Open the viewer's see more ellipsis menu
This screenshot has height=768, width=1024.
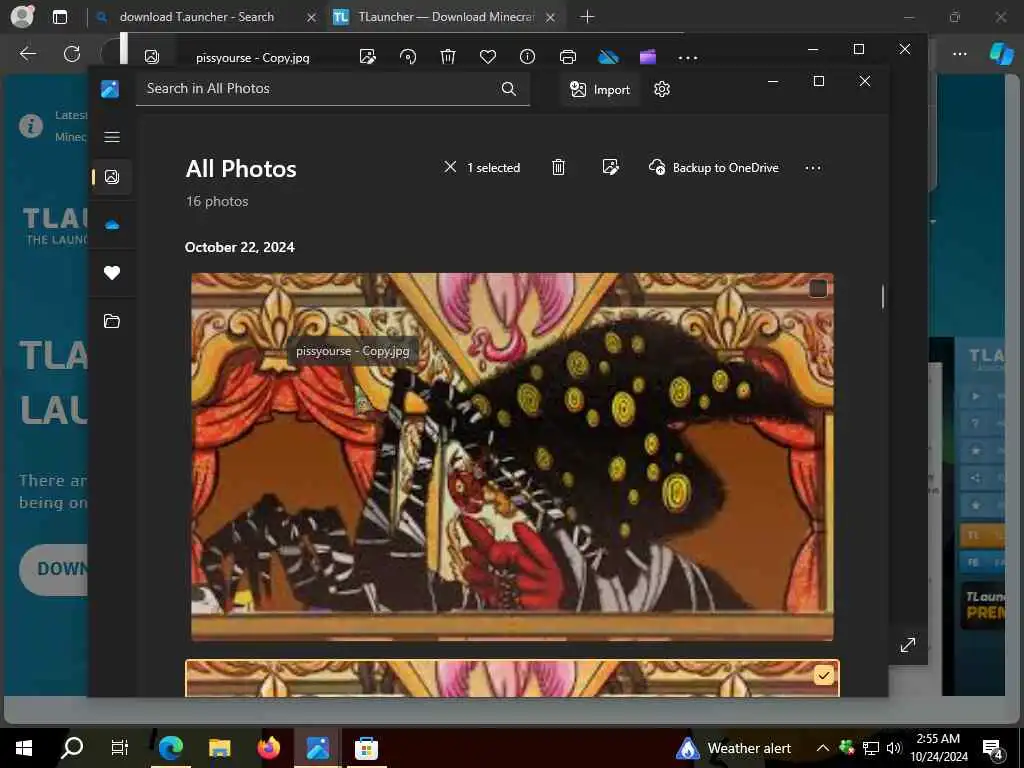coord(688,57)
